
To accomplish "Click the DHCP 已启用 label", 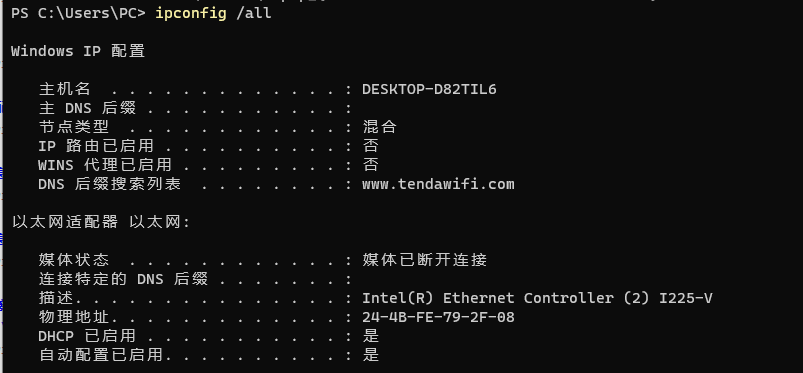I will pyautogui.click(x=87, y=336).
